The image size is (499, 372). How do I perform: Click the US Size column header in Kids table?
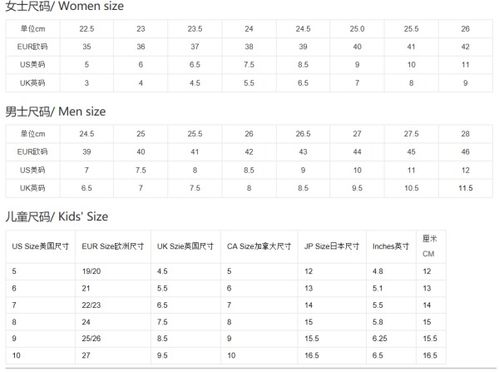tap(40, 247)
